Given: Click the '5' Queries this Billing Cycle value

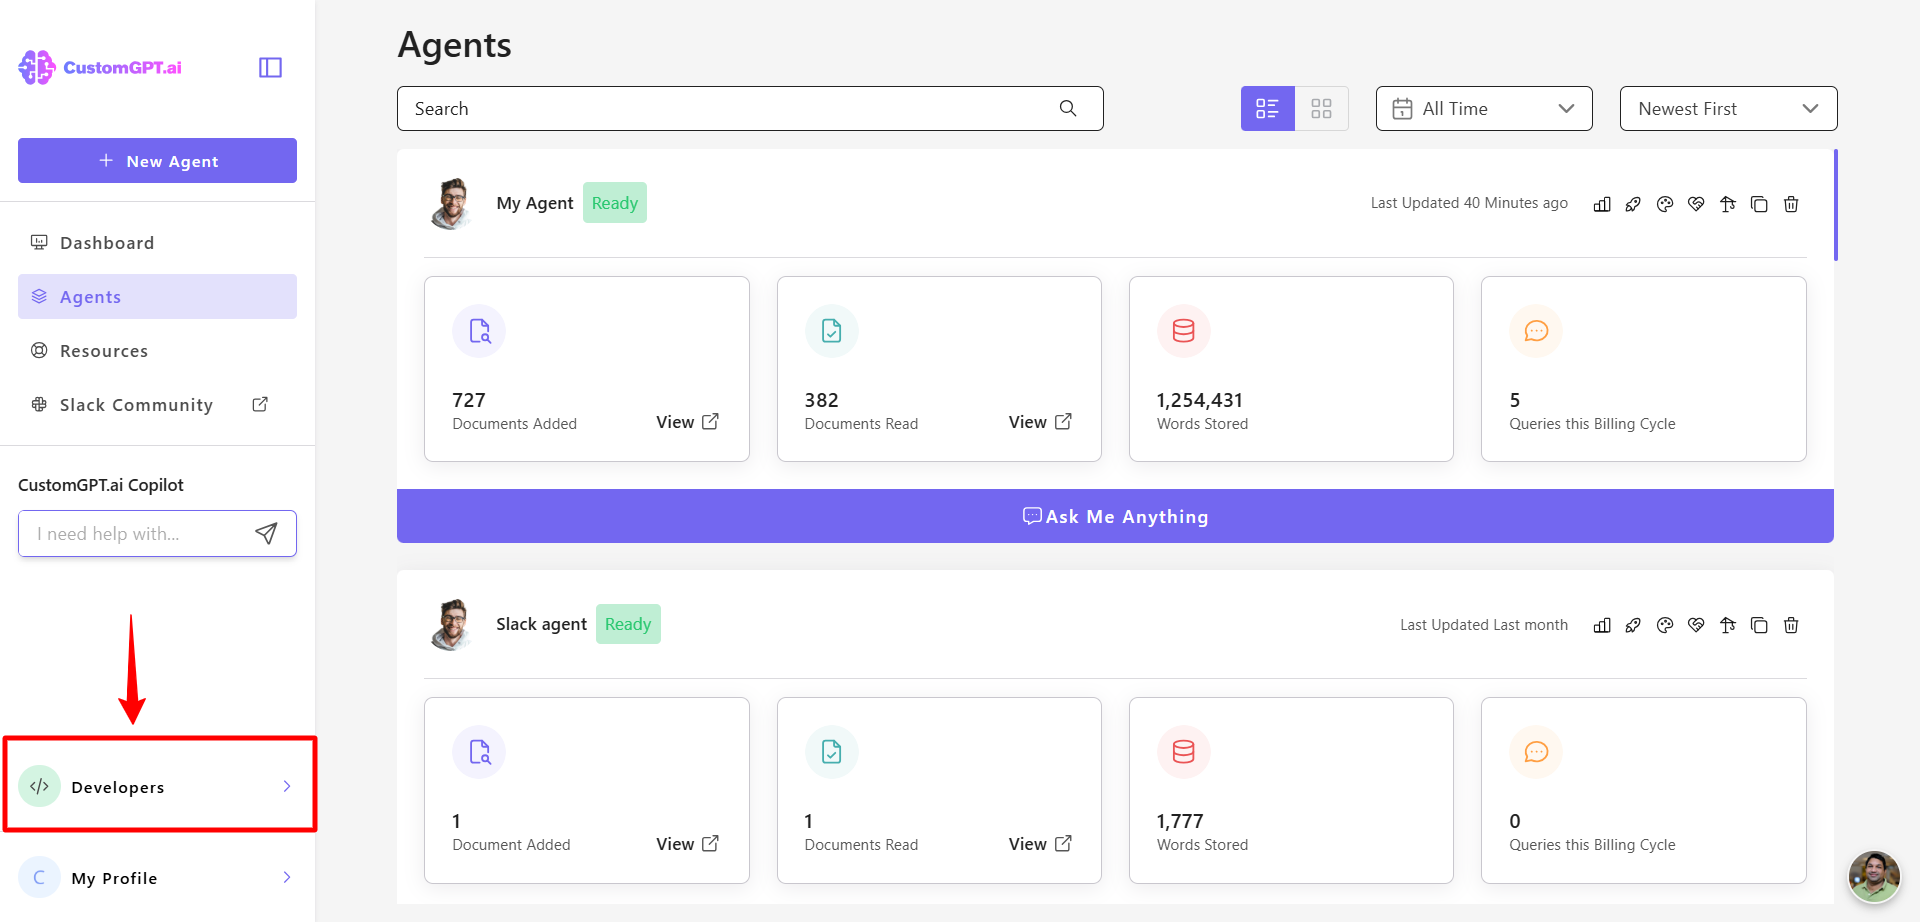Looking at the screenshot, I should [x=1515, y=400].
